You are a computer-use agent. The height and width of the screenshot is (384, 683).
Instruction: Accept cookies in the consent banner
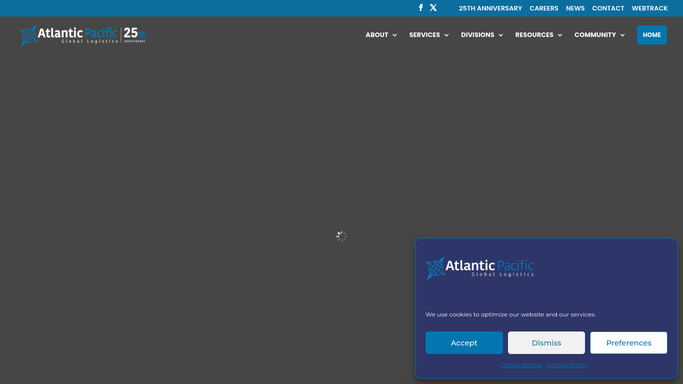point(464,343)
